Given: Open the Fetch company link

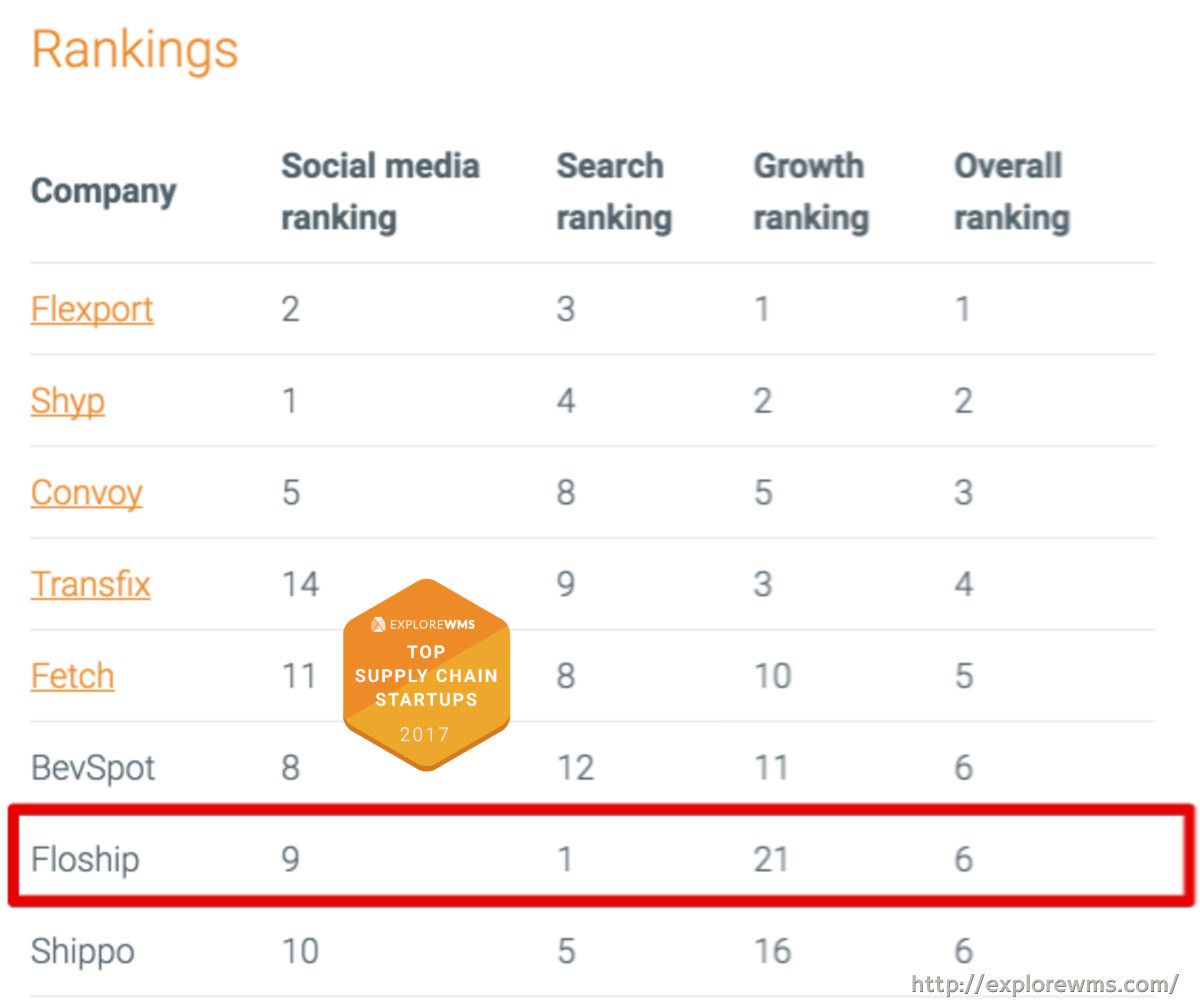Looking at the screenshot, I should tap(72, 676).
